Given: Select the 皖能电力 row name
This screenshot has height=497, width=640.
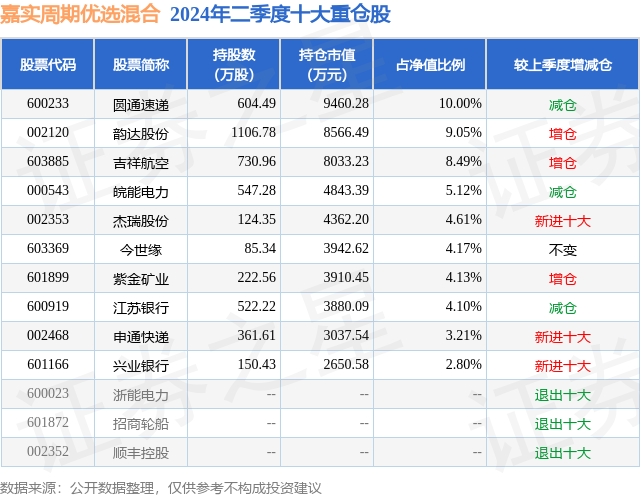Looking at the screenshot, I should pyautogui.click(x=141, y=192).
